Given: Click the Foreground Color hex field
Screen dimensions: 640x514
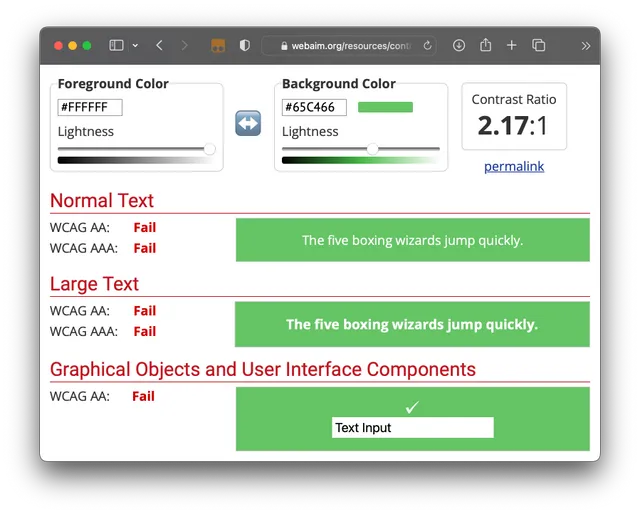Looking at the screenshot, I should point(90,107).
